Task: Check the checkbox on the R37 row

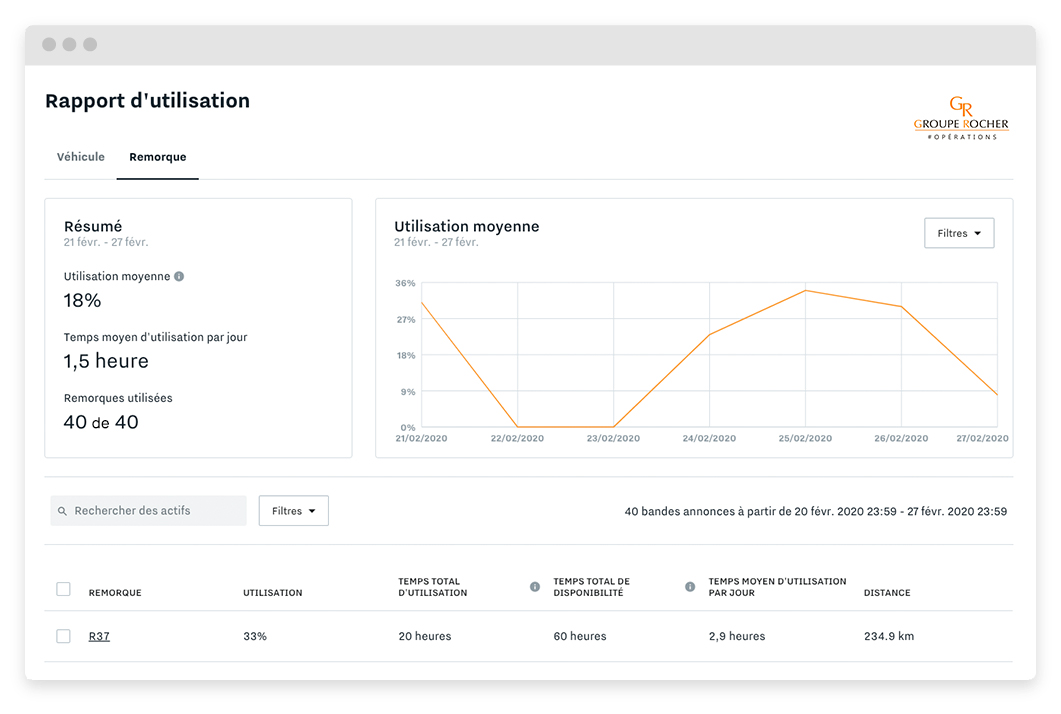Action: click(x=63, y=636)
